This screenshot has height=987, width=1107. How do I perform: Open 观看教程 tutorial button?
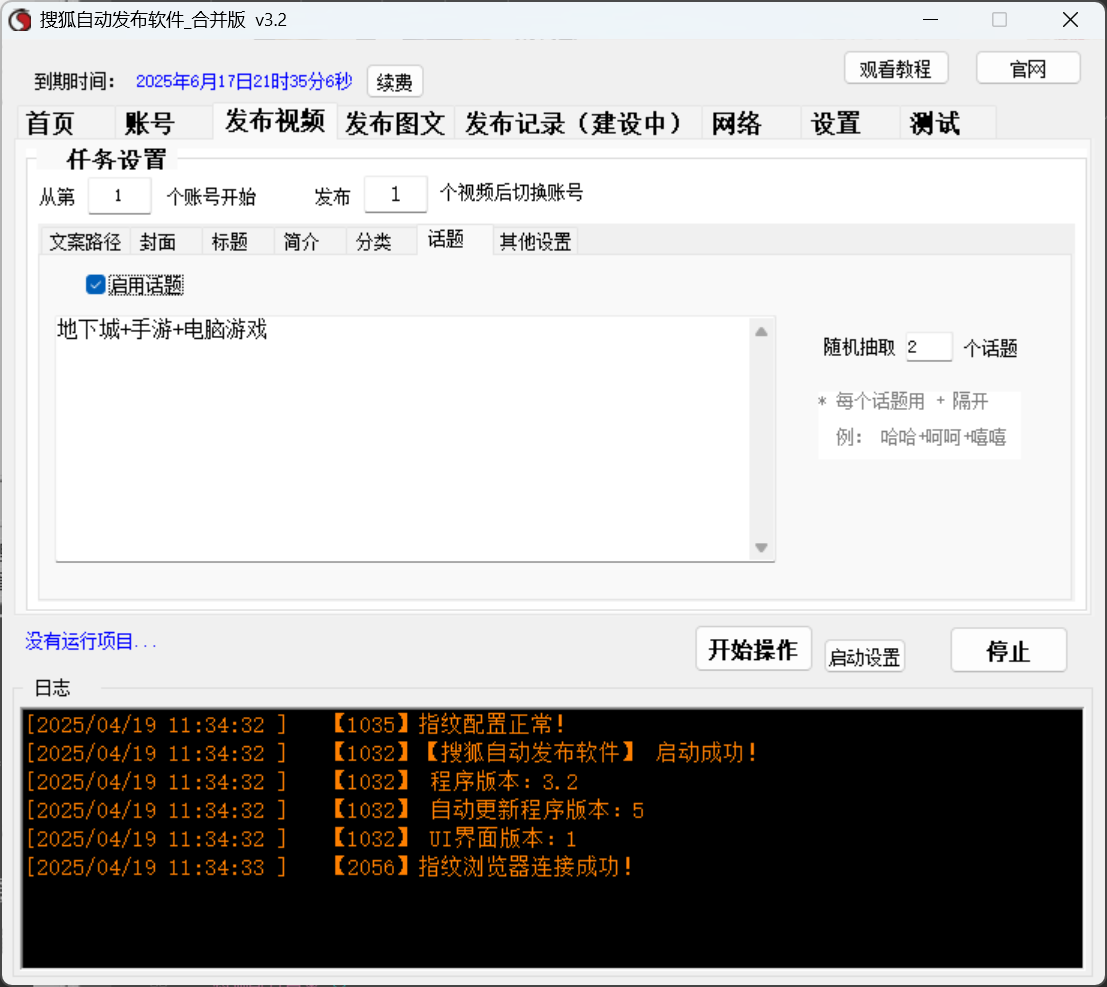coord(895,68)
